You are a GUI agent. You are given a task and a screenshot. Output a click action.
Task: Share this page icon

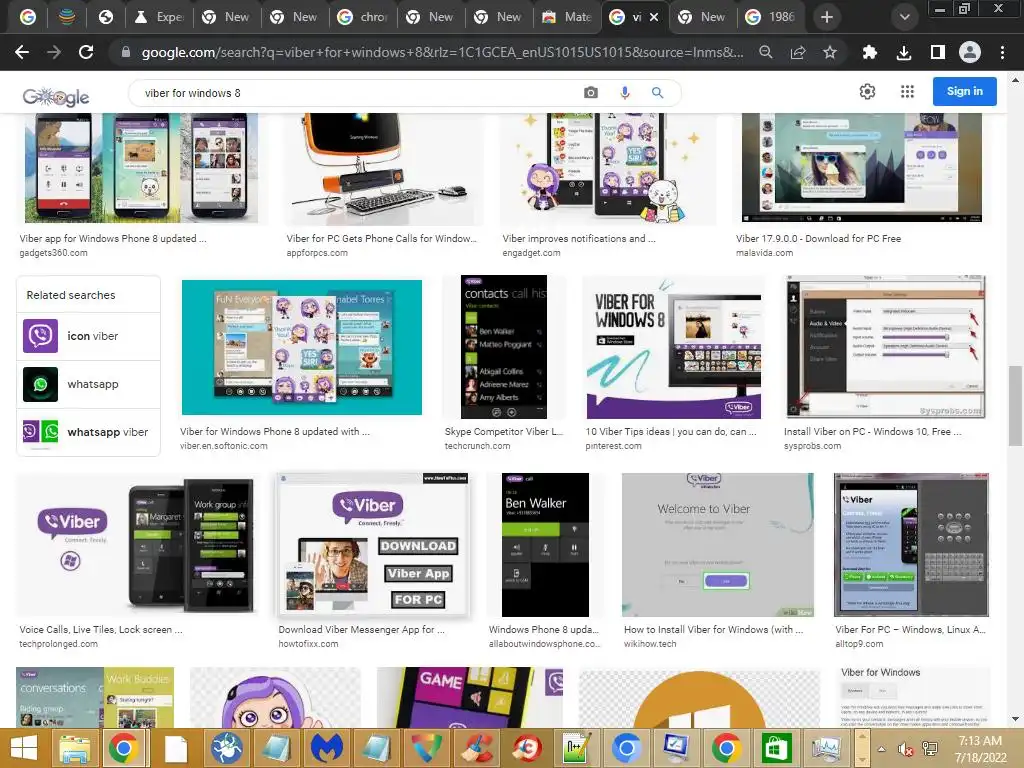pyautogui.click(x=798, y=52)
